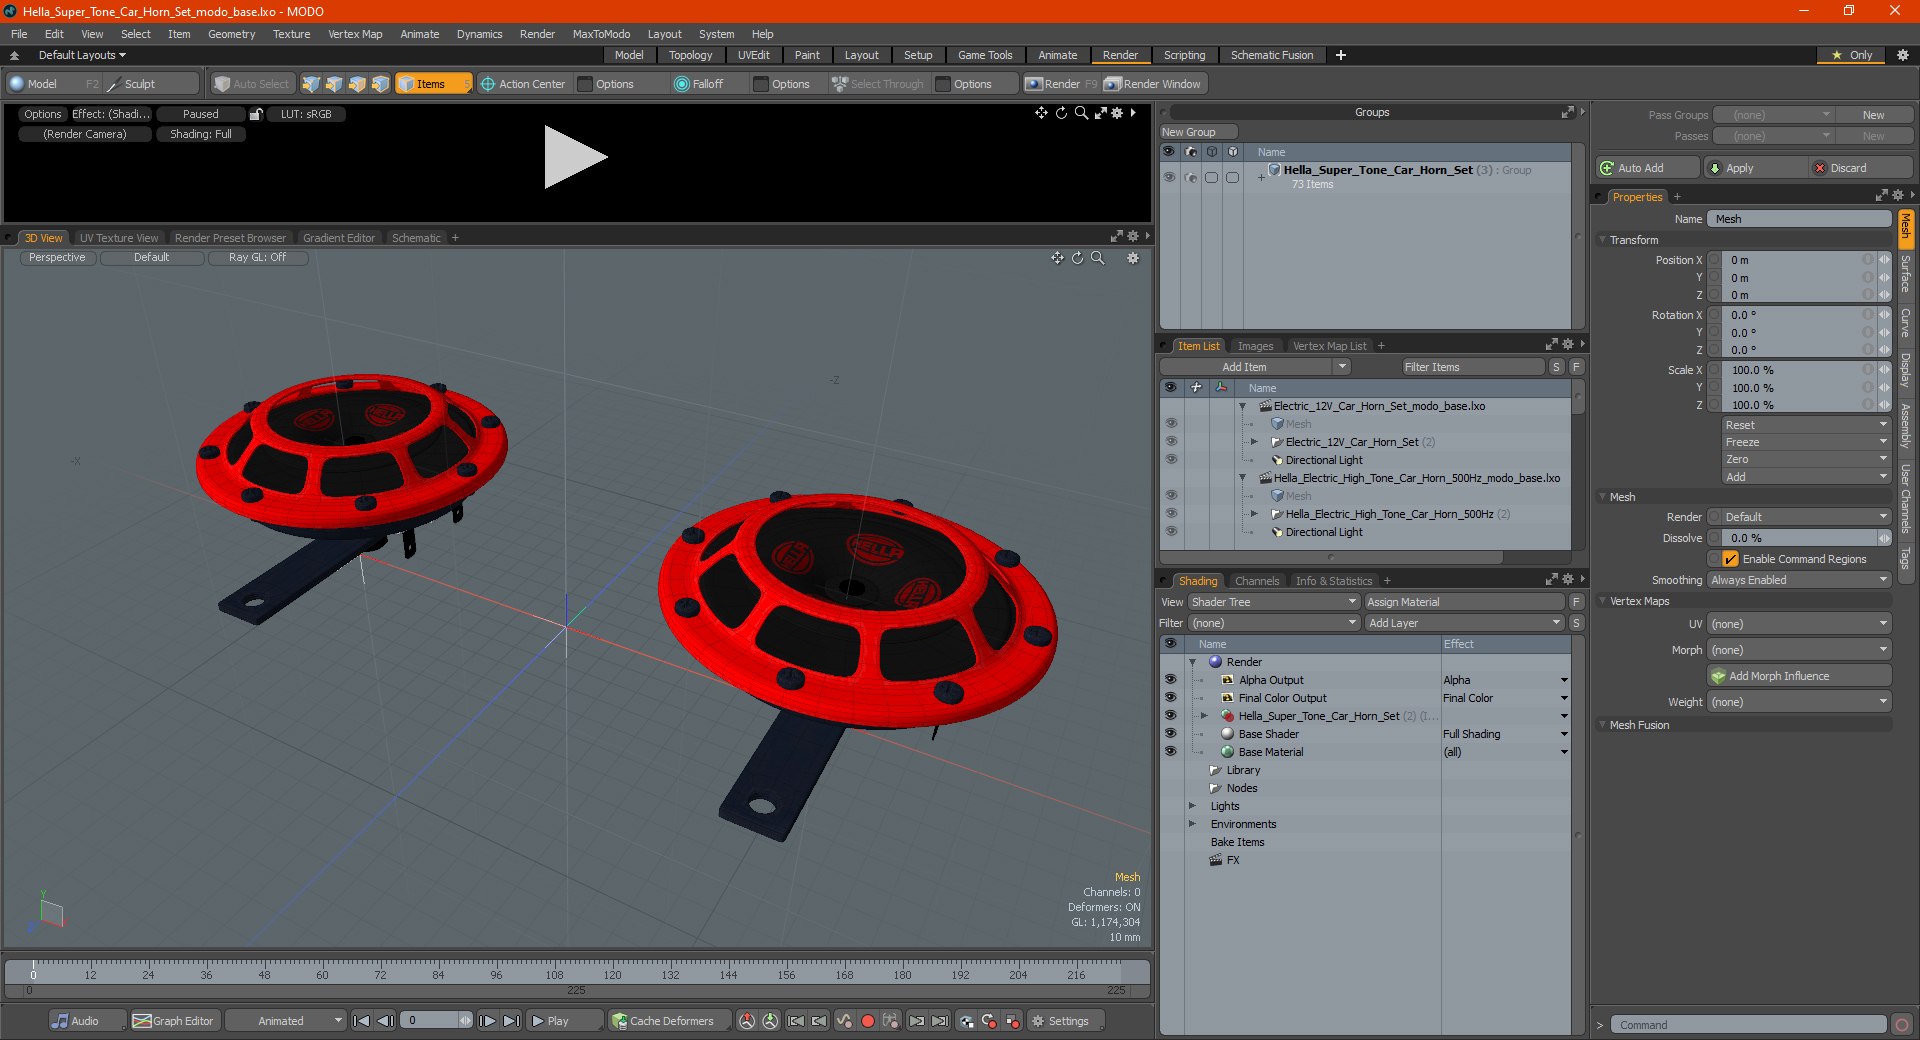Open UV Texture View tab
Image resolution: width=1920 pixels, height=1040 pixels.
click(x=119, y=238)
